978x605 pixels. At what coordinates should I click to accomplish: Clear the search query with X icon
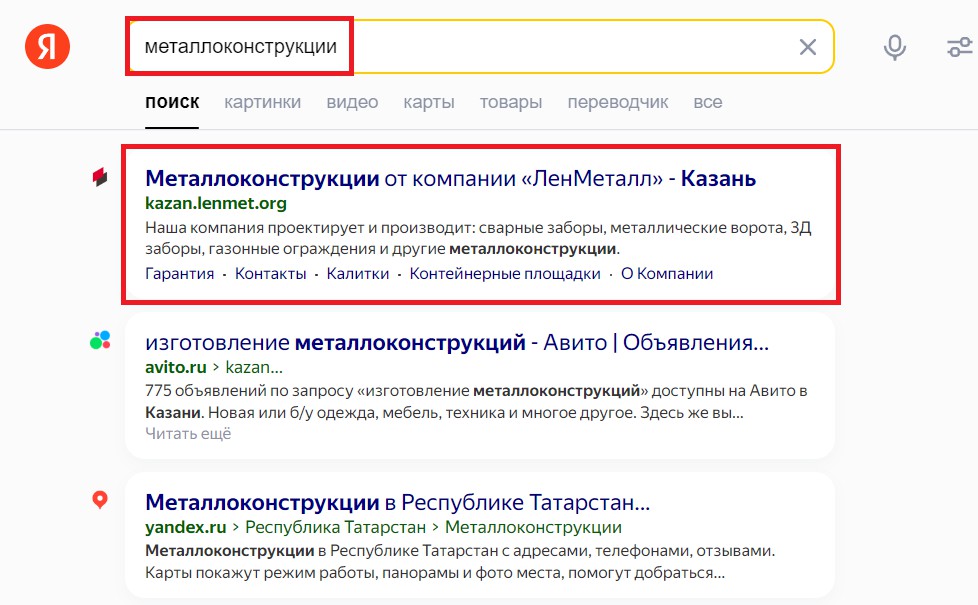pyautogui.click(x=807, y=47)
